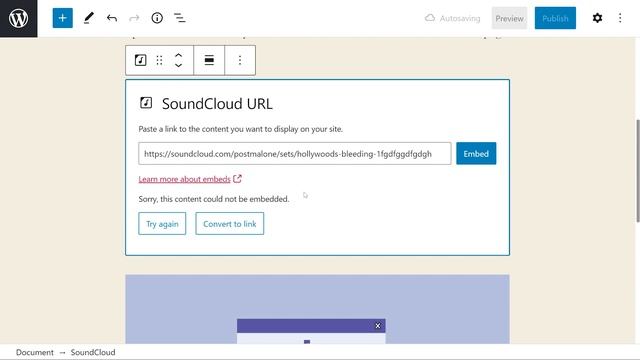The image size is (640, 360).
Task: Redo the last undone change
Action: click(134, 18)
